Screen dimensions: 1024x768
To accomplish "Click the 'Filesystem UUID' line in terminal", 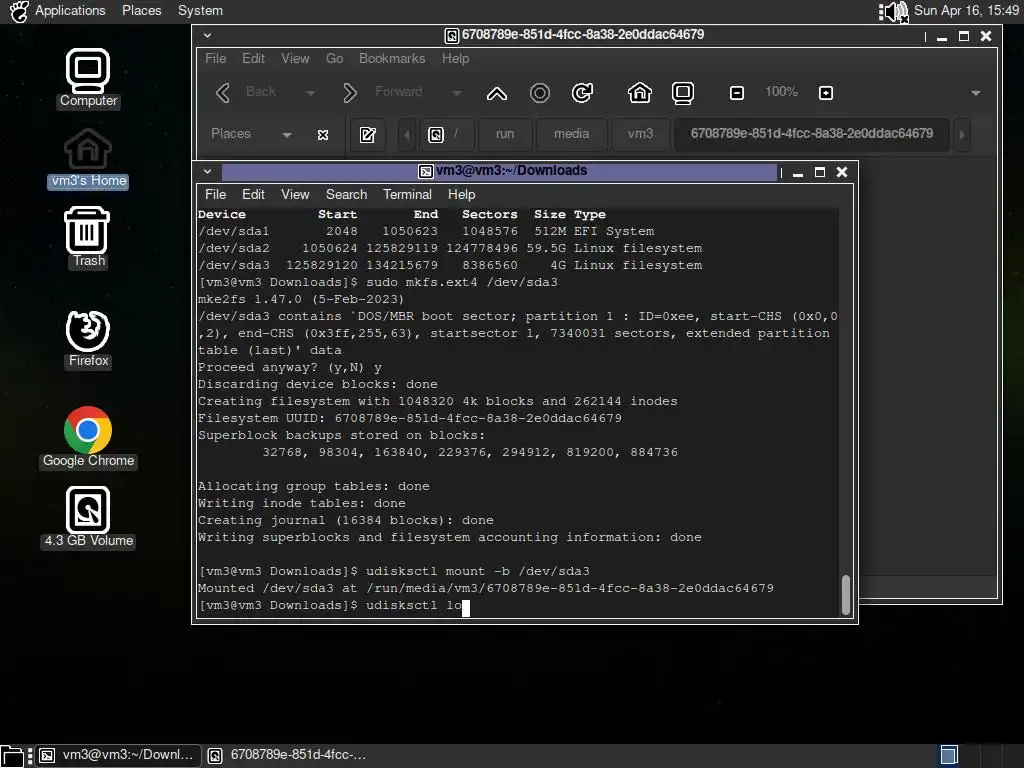I will (x=409, y=419).
